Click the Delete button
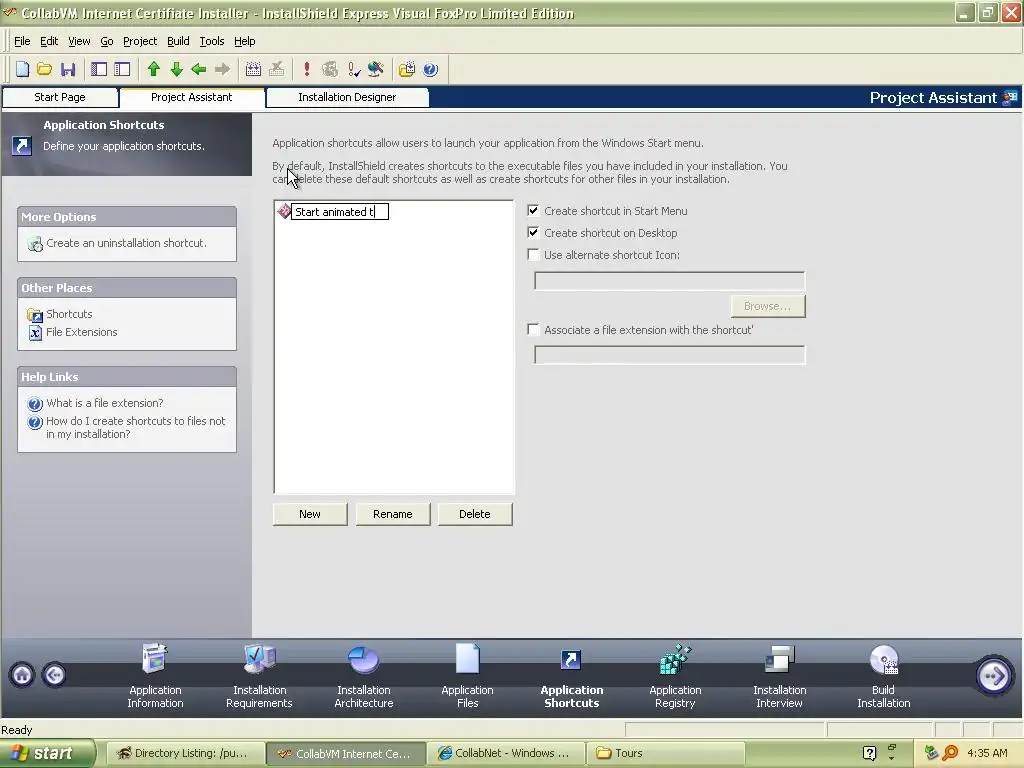The image size is (1024, 768). pos(475,514)
